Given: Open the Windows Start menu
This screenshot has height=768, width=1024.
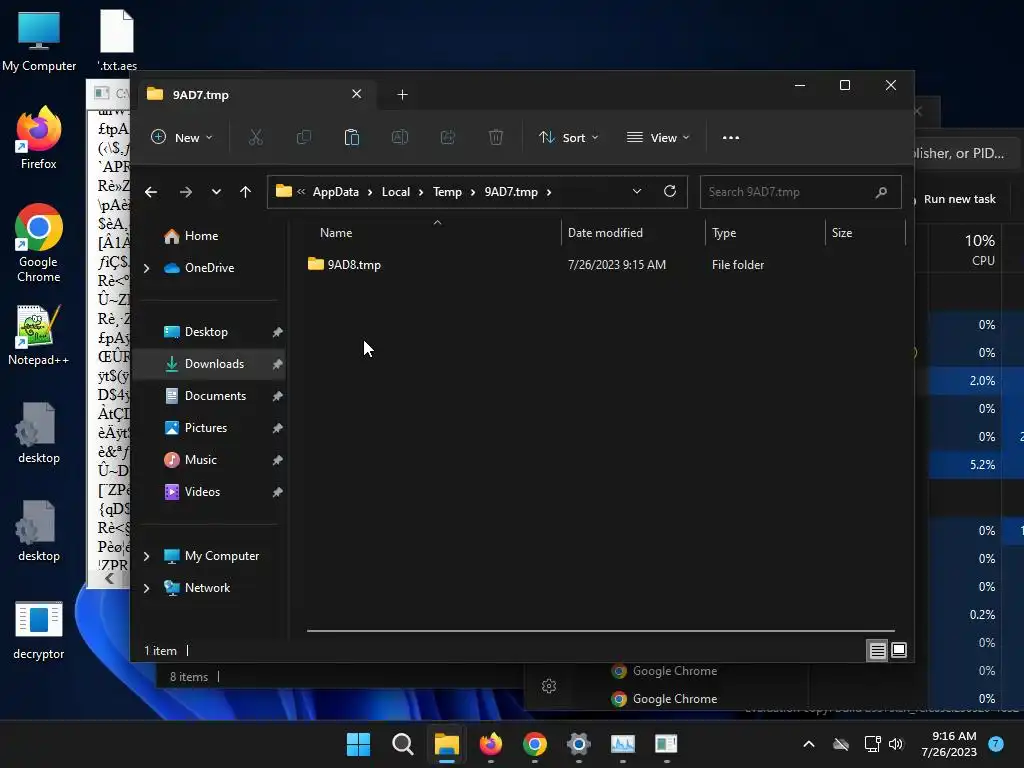Looking at the screenshot, I should click(358, 744).
